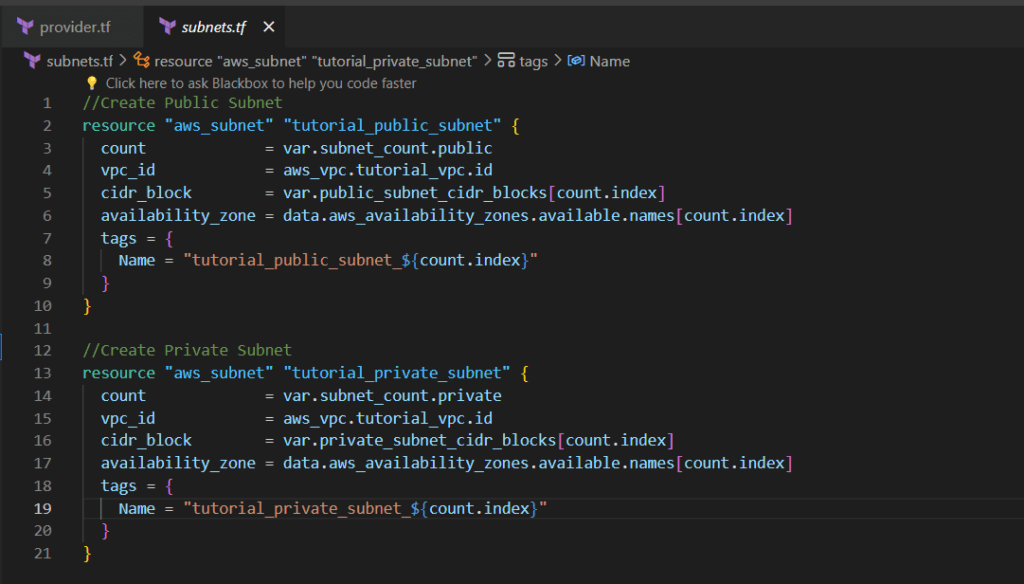Click the Blackbox code faster hint link
Image resolution: width=1024 pixels, height=584 pixels.
click(261, 83)
